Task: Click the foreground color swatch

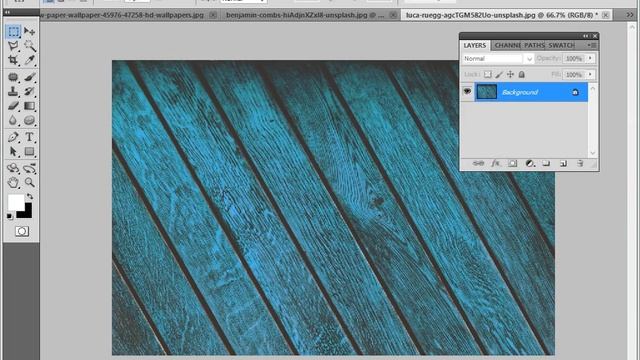Action: pyautogui.click(x=15, y=202)
